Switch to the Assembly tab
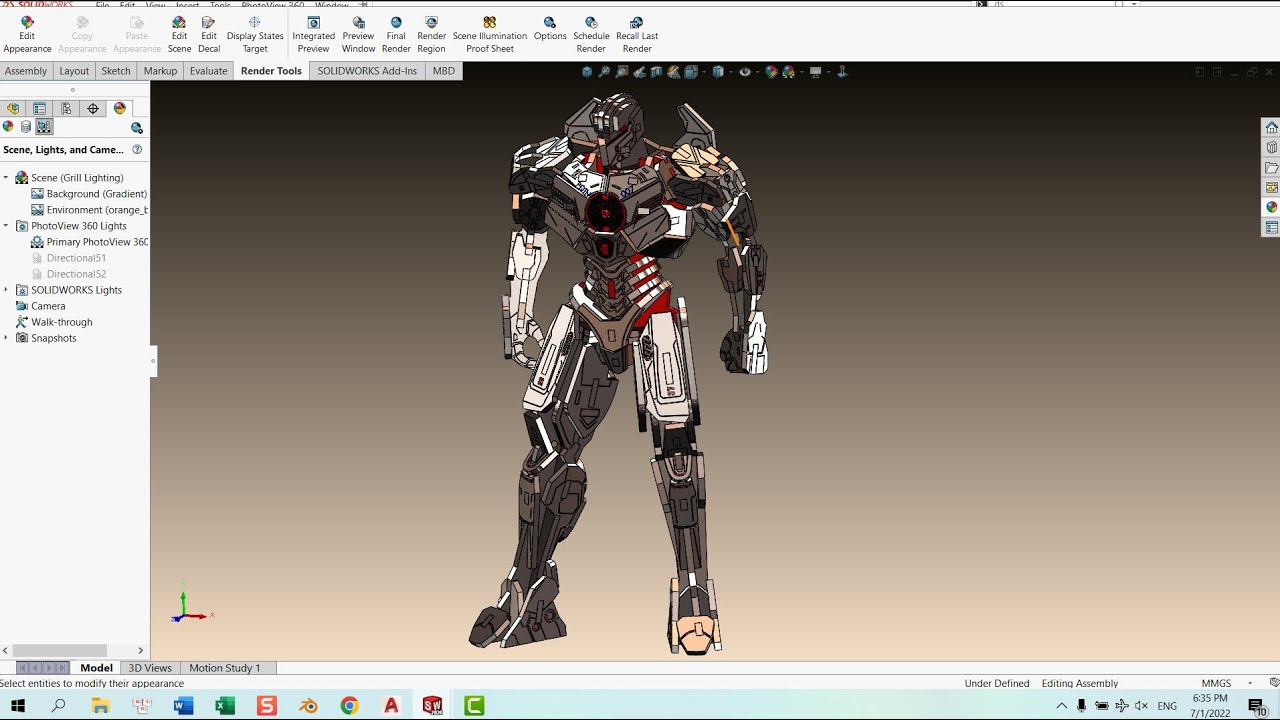 [26, 71]
